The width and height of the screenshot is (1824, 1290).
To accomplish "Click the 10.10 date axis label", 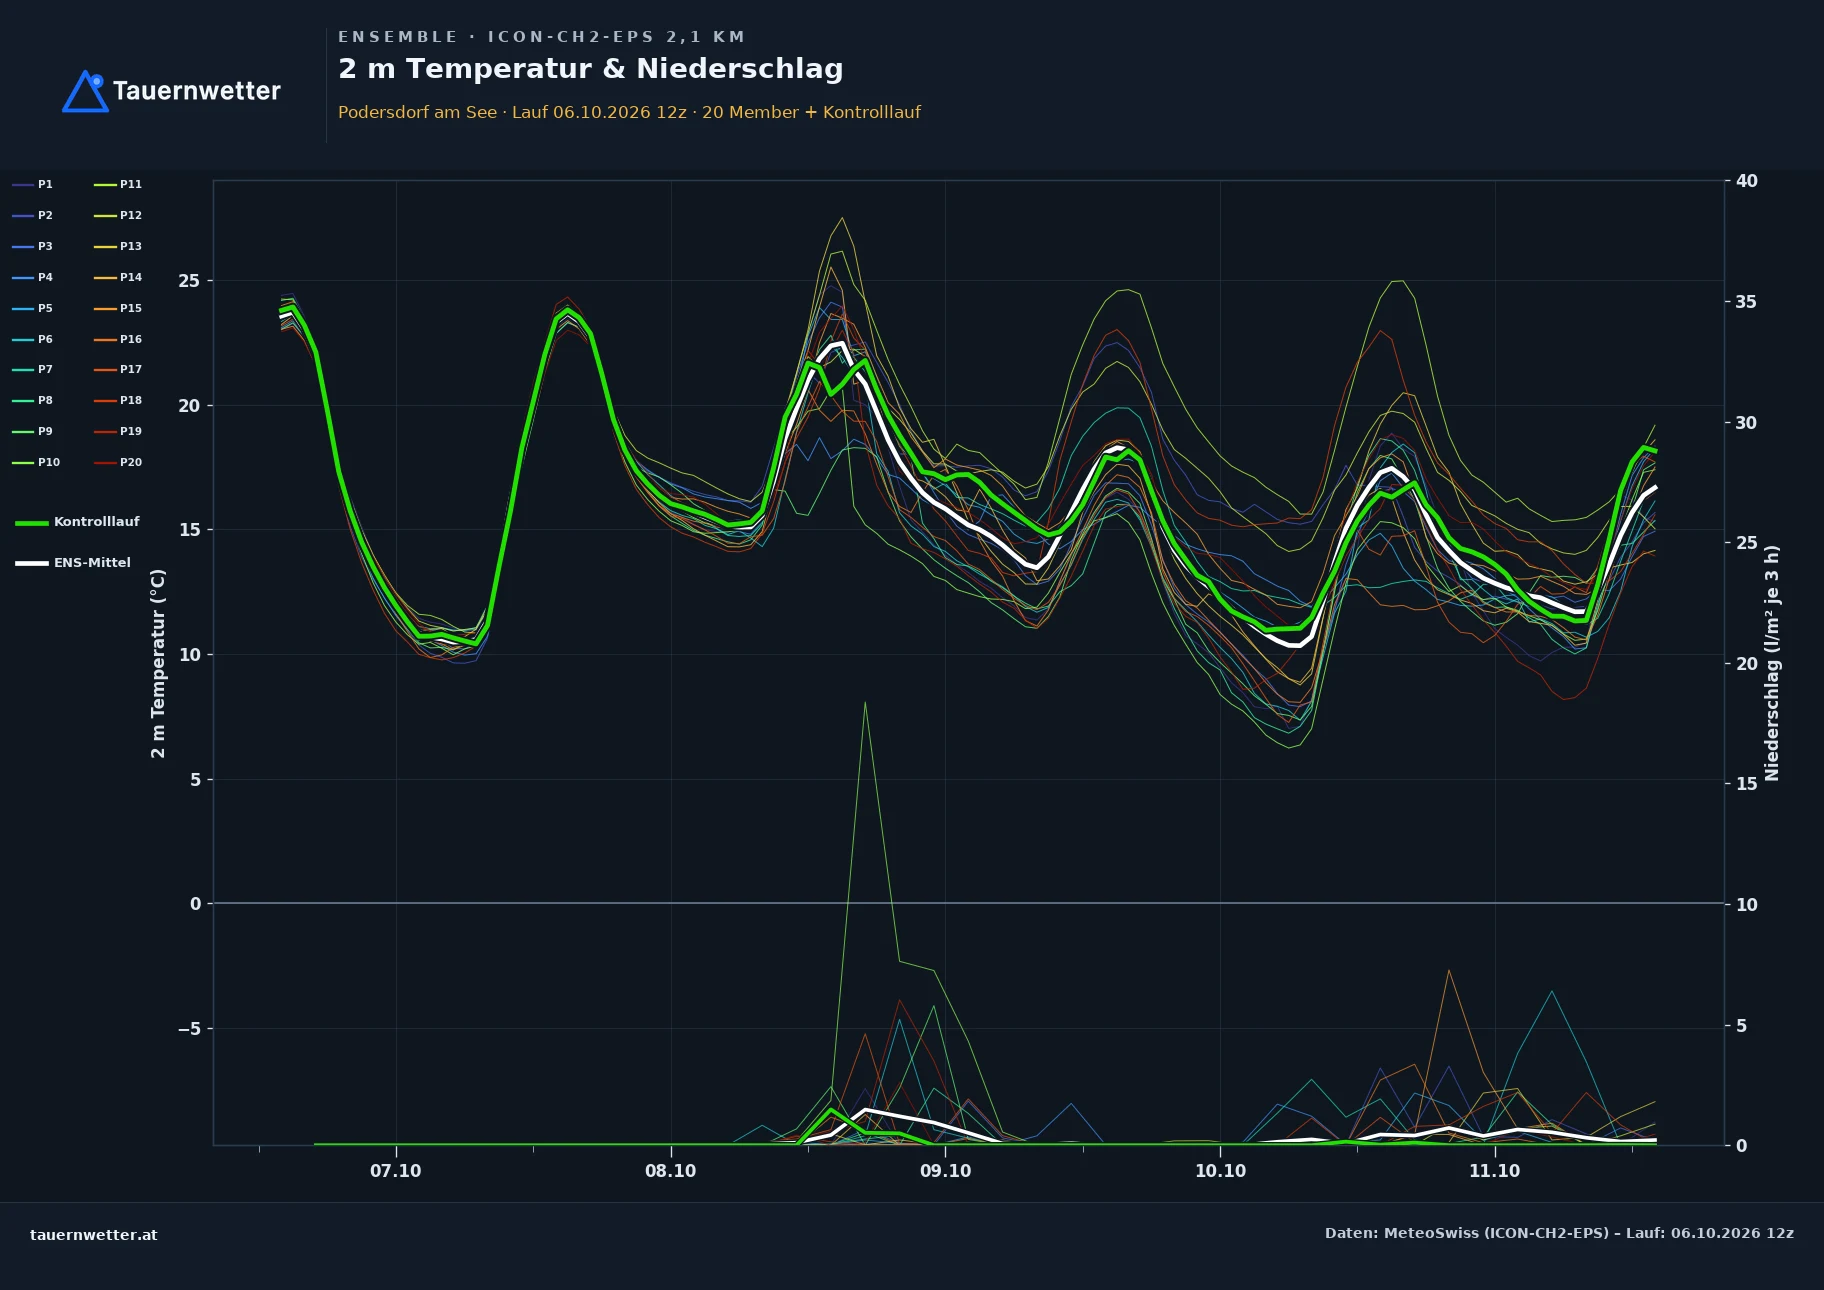I will pos(1221,1171).
